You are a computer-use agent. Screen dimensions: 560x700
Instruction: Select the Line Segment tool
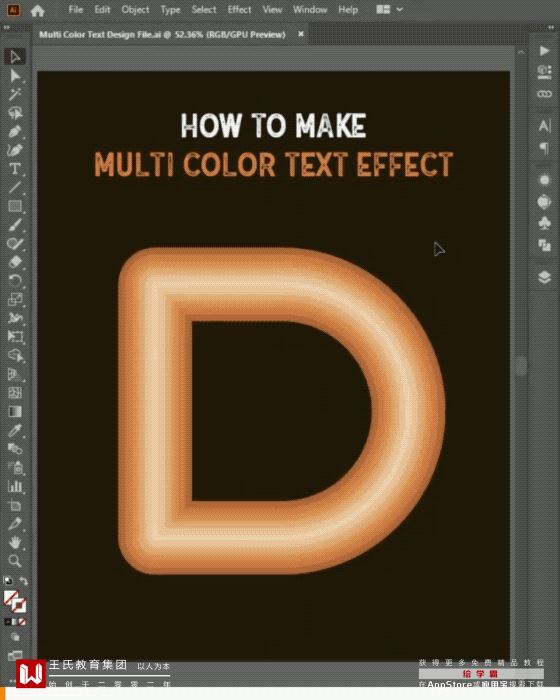coord(15,188)
